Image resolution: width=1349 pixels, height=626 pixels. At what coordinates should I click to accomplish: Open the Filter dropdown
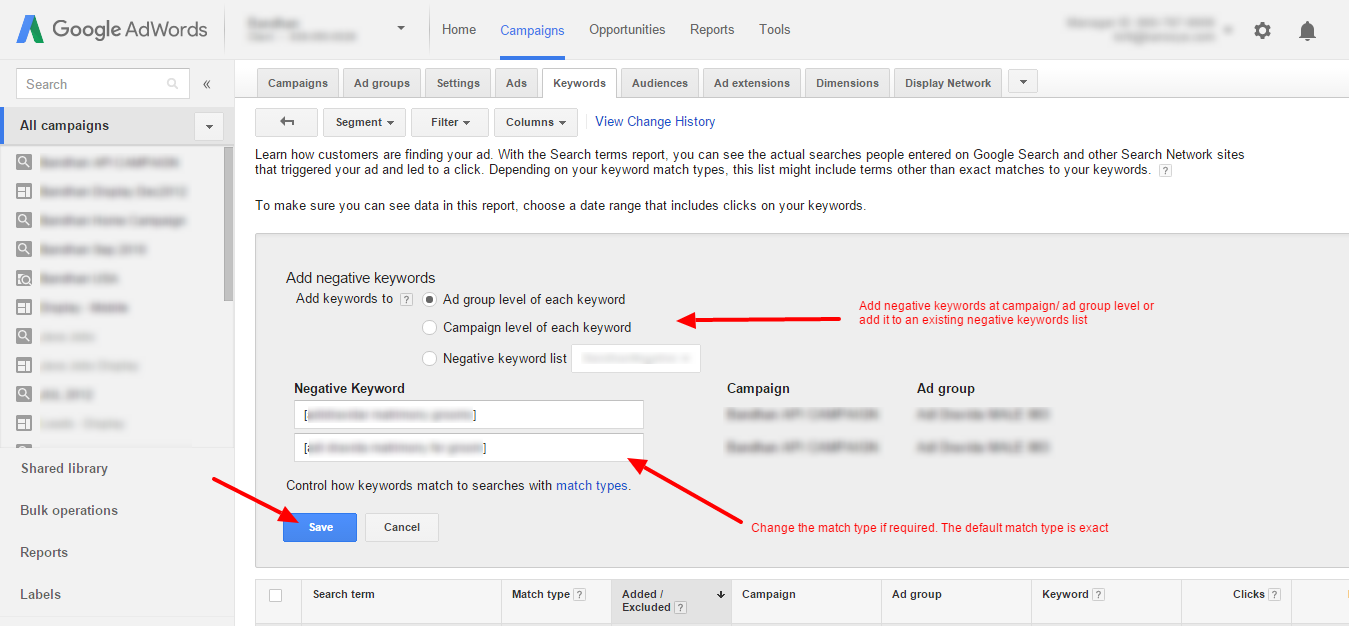pos(450,122)
